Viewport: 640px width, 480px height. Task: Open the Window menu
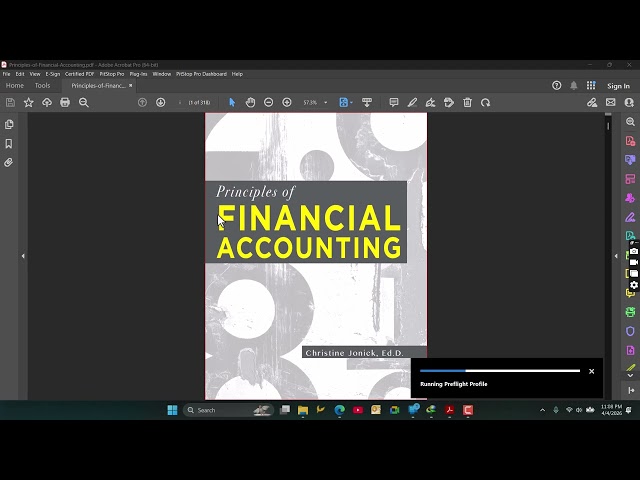pyautogui.click(x=162, y=74)
